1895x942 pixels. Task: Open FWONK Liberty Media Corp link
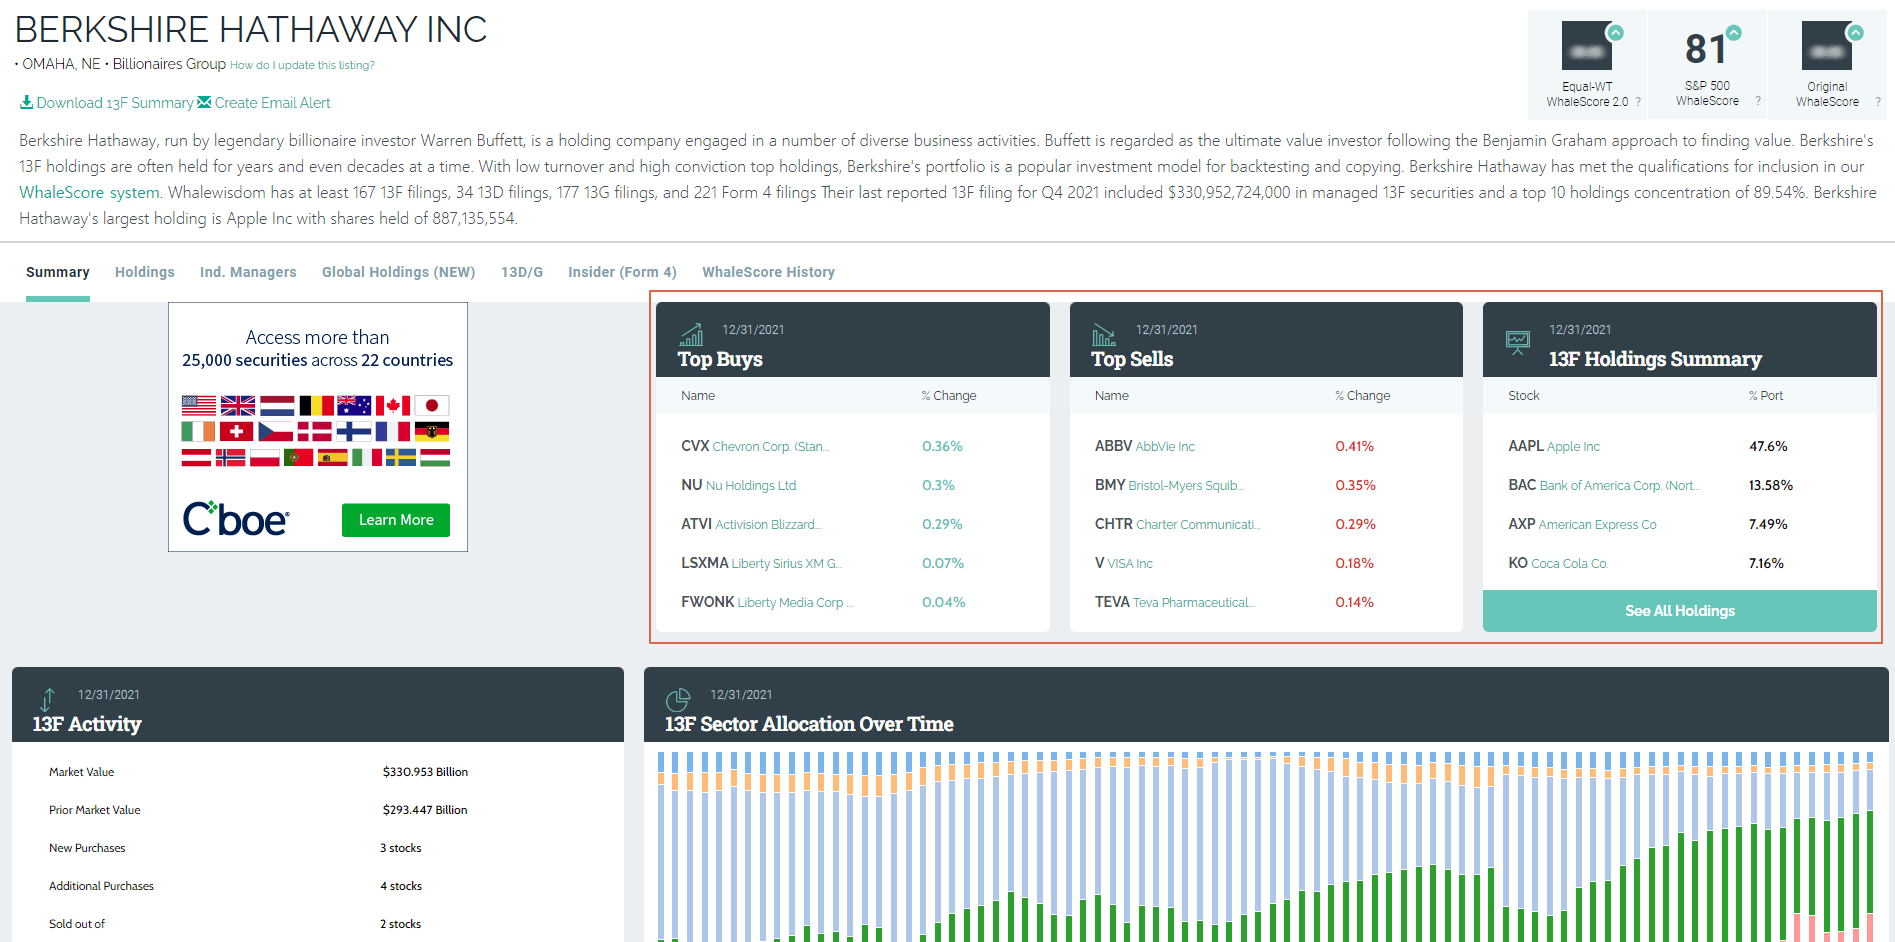(767, 602)
